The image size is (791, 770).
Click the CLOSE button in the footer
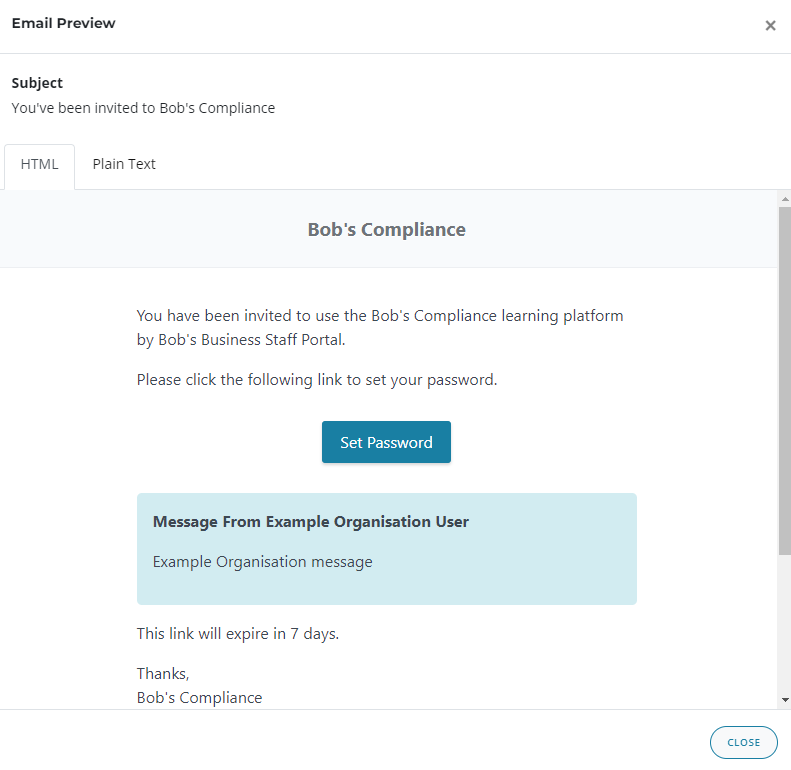click(744, 742)
